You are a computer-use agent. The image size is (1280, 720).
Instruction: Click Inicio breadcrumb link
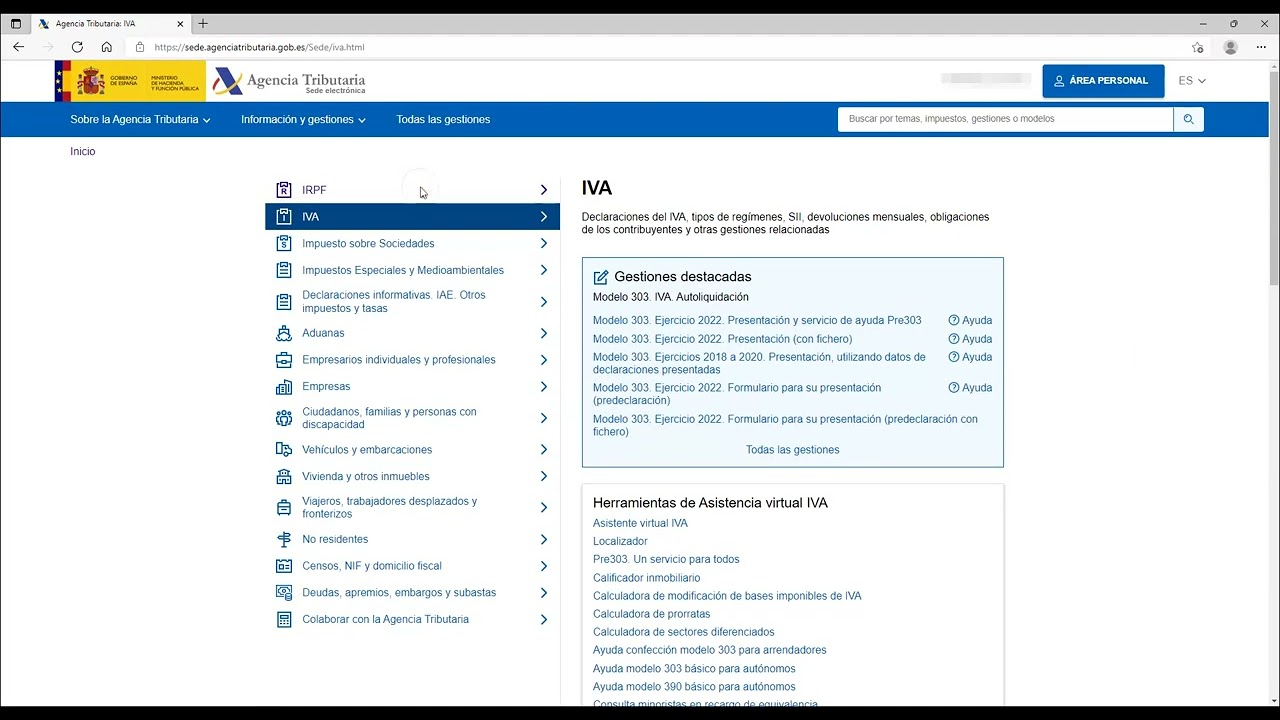pyautogui.click(x=82, y=152)
